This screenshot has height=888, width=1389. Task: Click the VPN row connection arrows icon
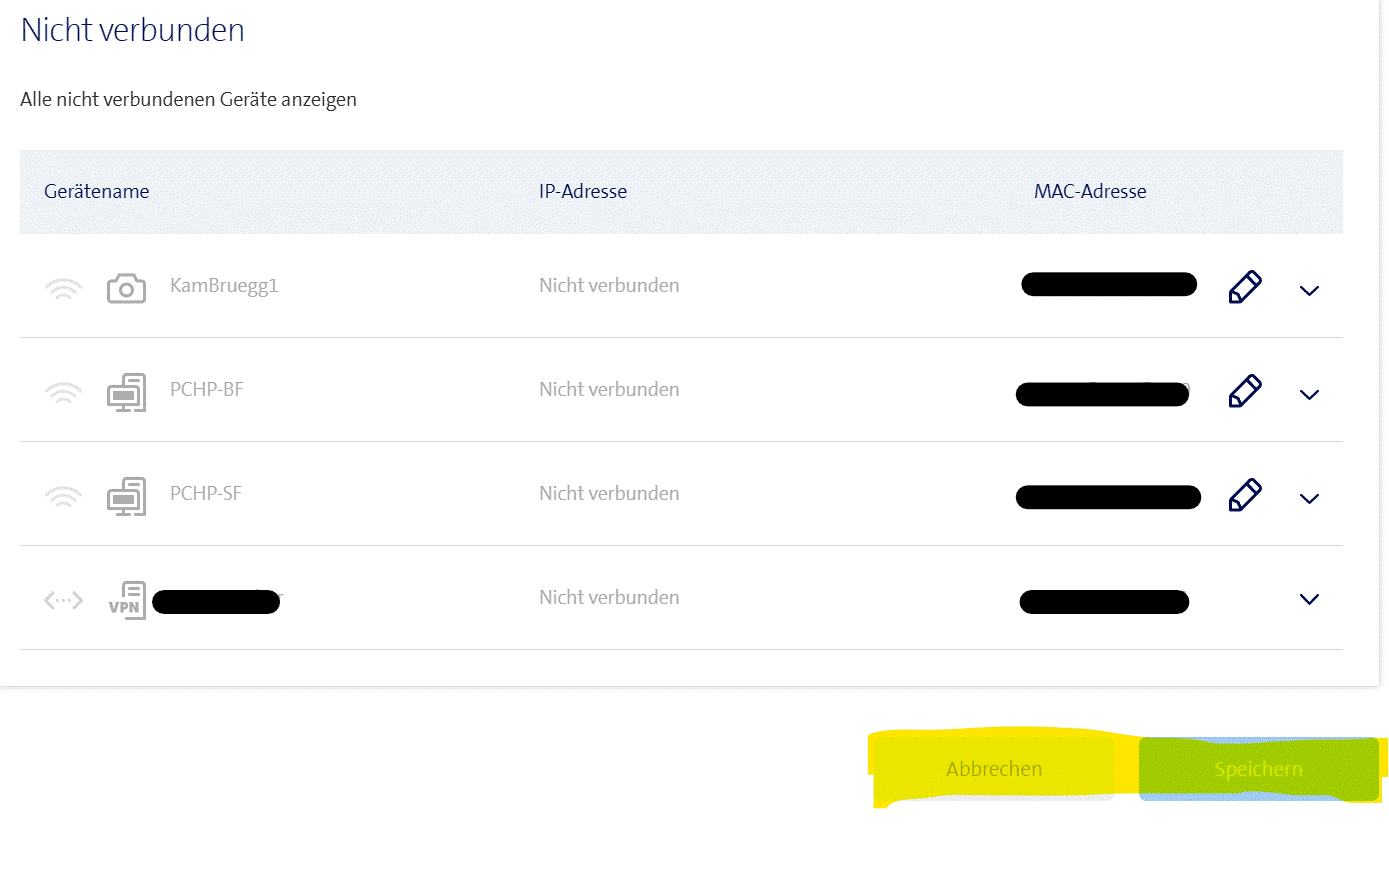[x=63, y=600]
